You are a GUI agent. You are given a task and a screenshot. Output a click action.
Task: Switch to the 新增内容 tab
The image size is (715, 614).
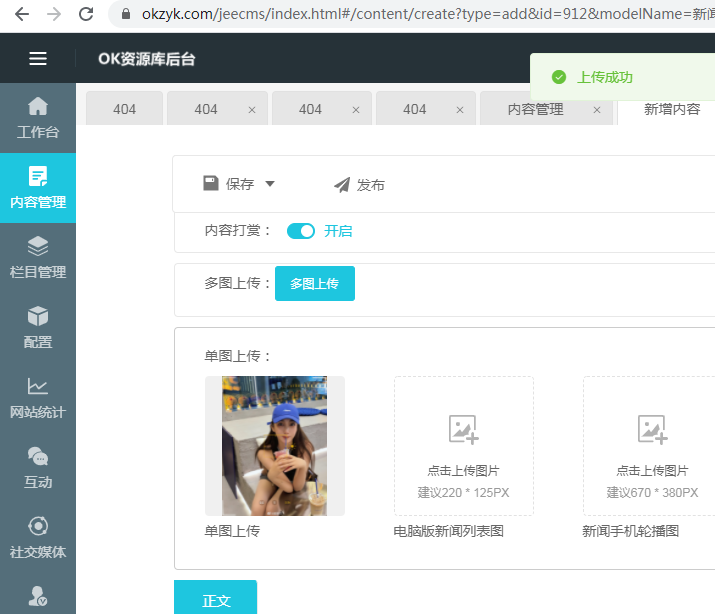click(x=672, y=109)
